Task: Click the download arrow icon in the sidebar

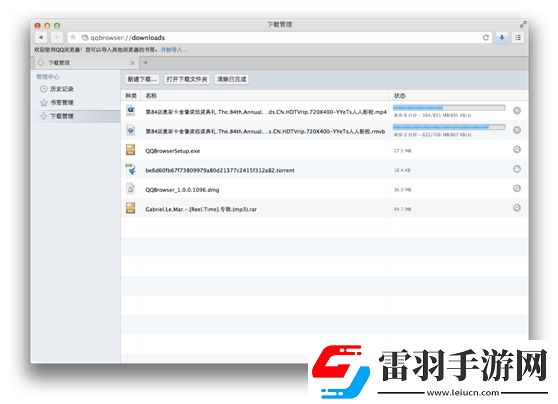Action: click(43, 116)
